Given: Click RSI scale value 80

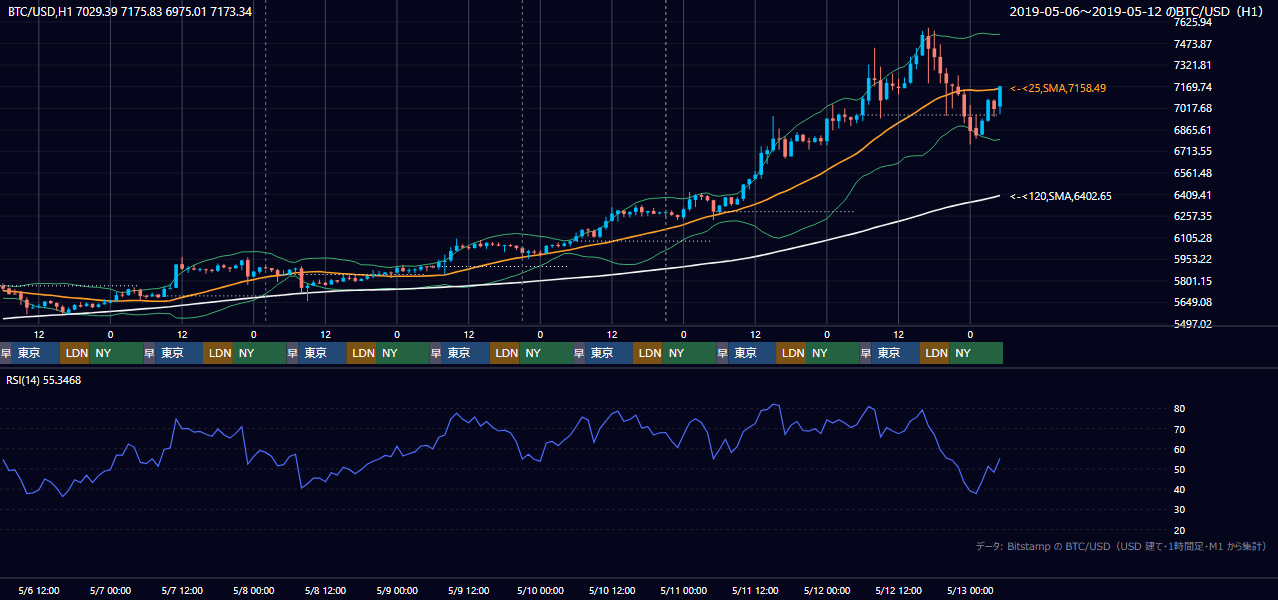Looking at the screenshot, I should click(x=1180, y=409).
